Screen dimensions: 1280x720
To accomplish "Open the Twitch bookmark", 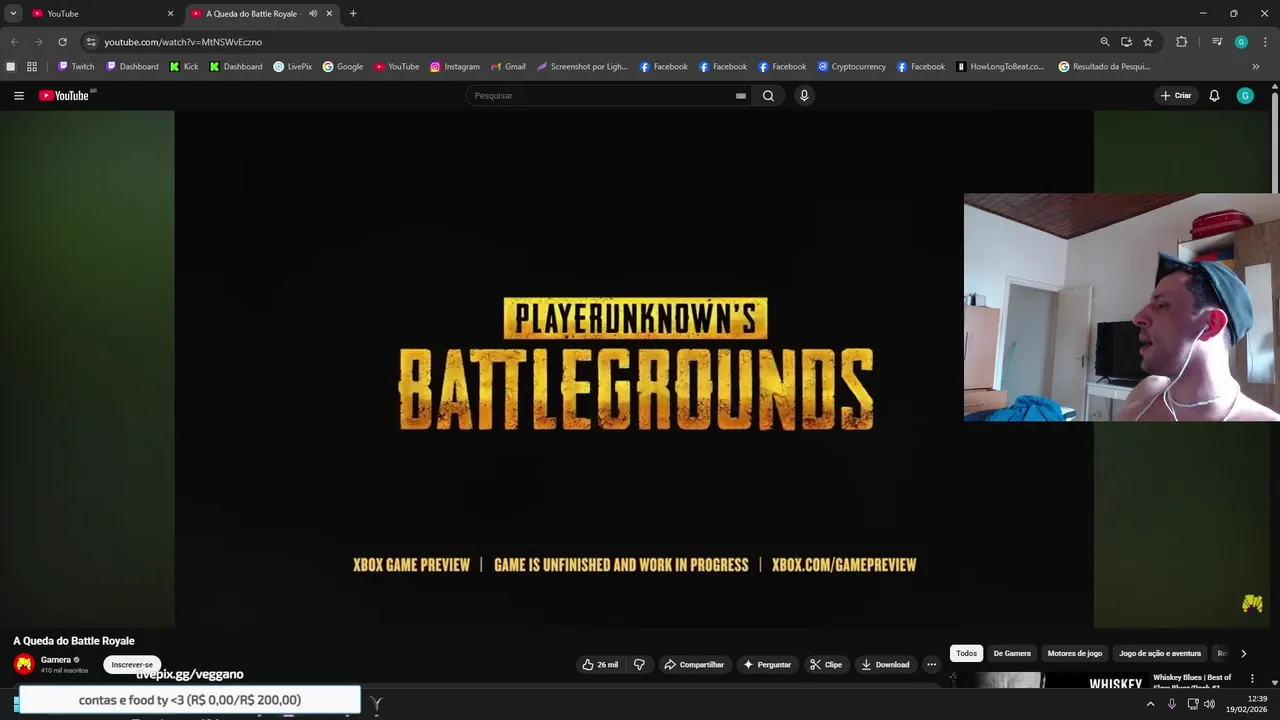I will [x=76, y=67].
